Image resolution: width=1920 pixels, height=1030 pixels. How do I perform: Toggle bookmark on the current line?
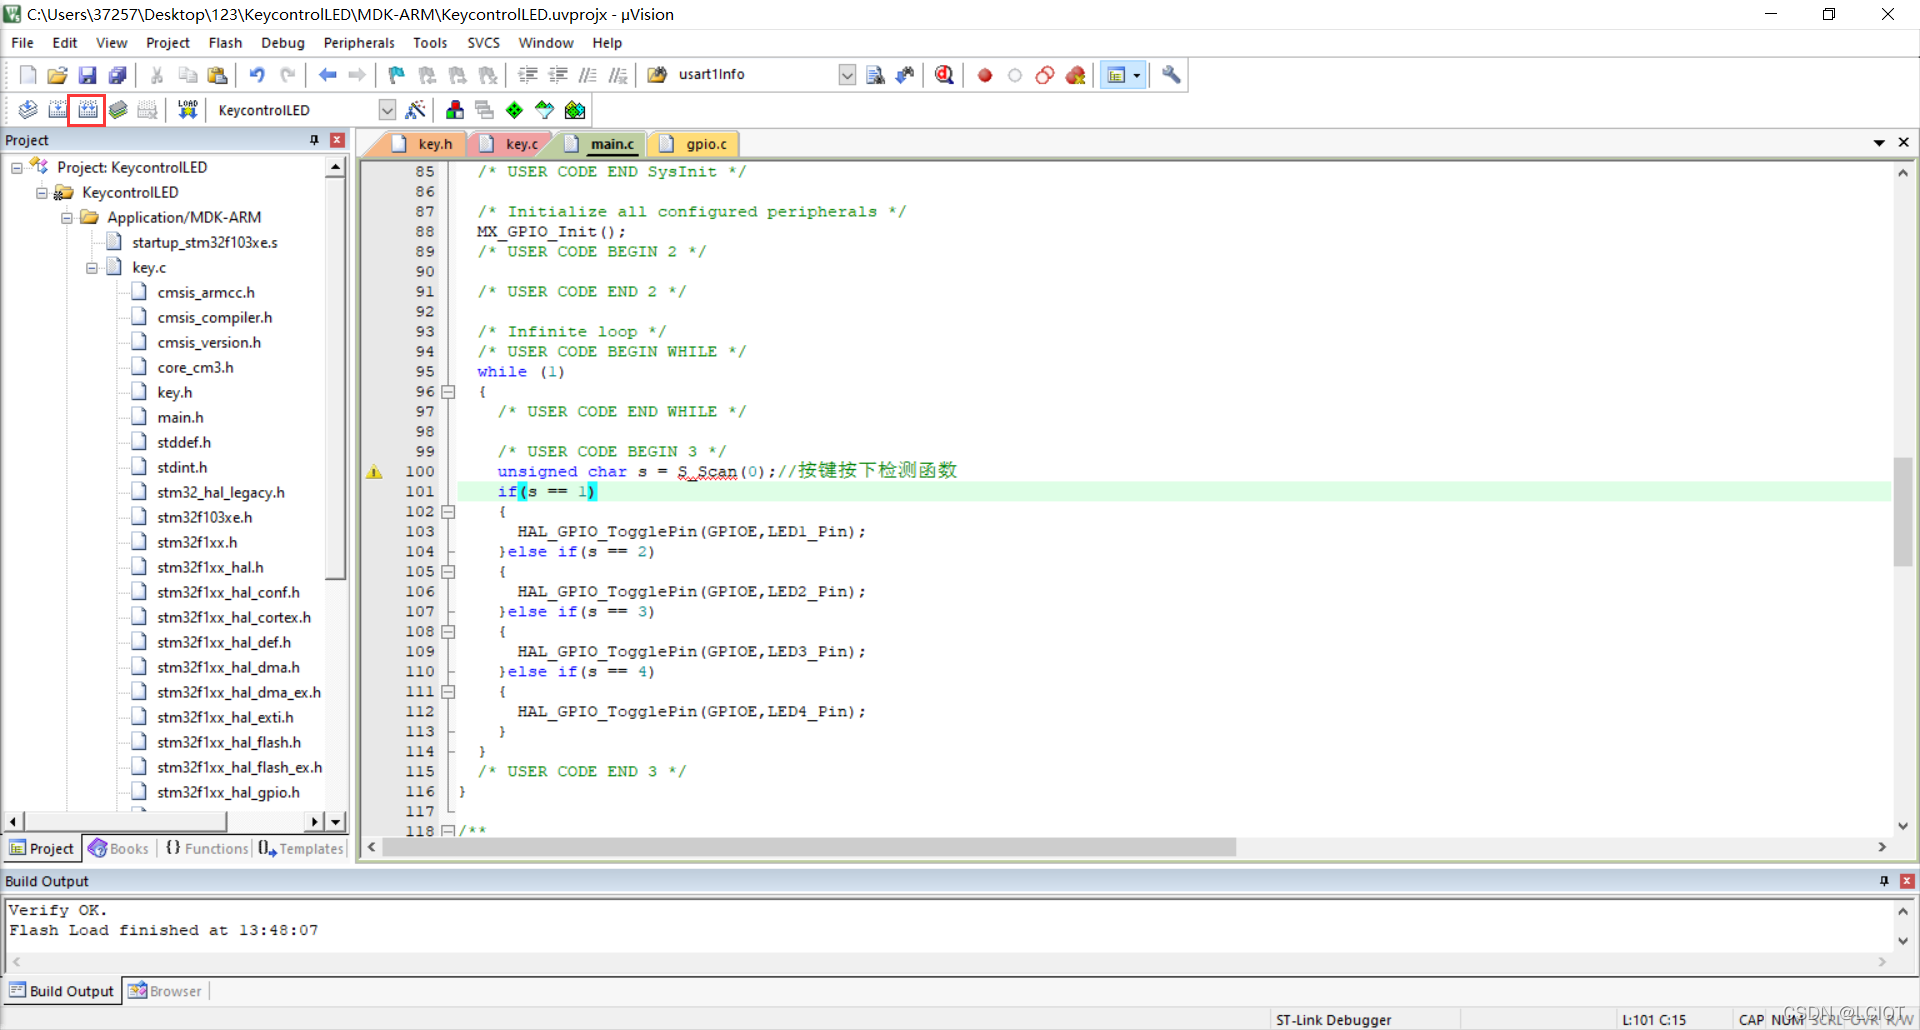396,75
